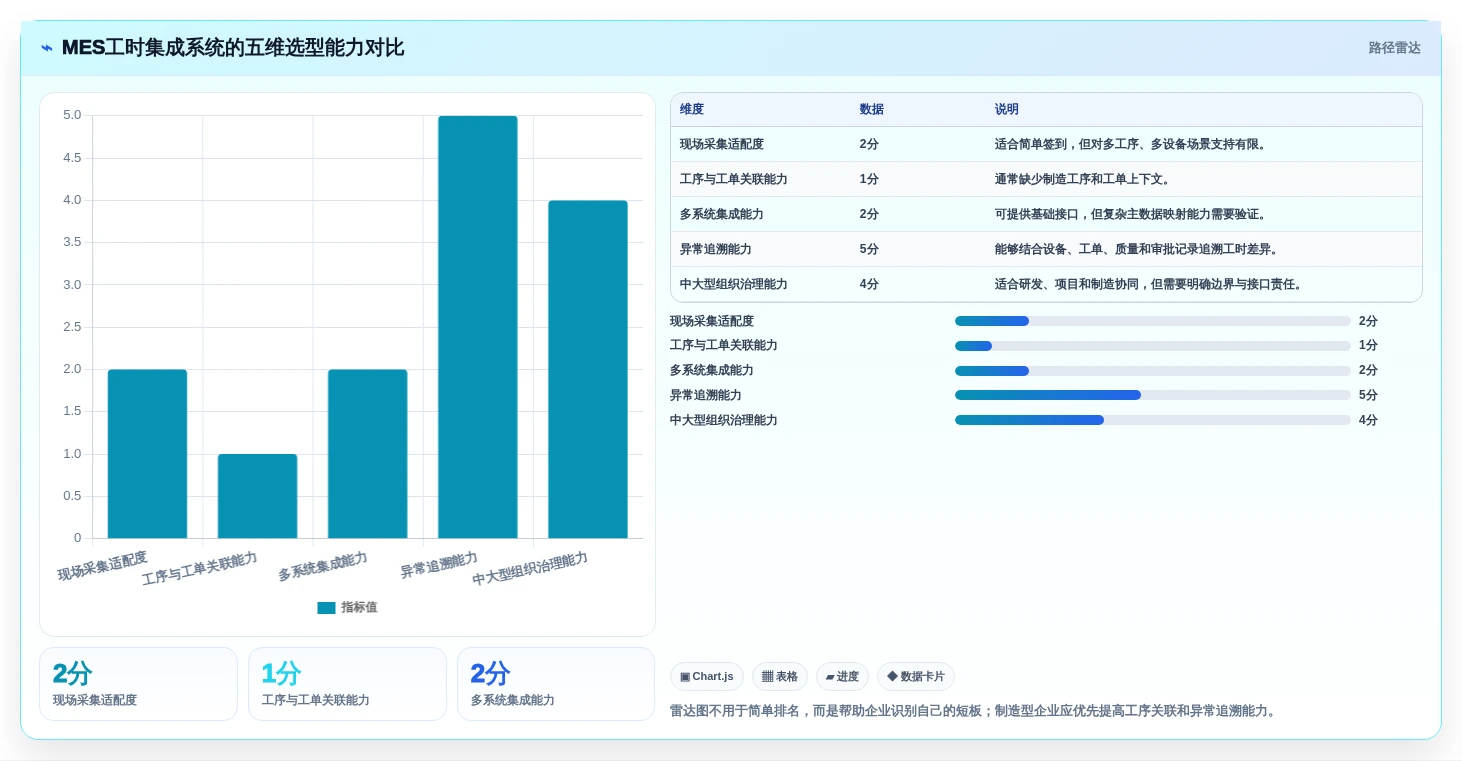The width and height of the screenshot is (1462, 761).
Task: Click the 现场采集适配度 progress bar
Action: (x=1152, y=321)
